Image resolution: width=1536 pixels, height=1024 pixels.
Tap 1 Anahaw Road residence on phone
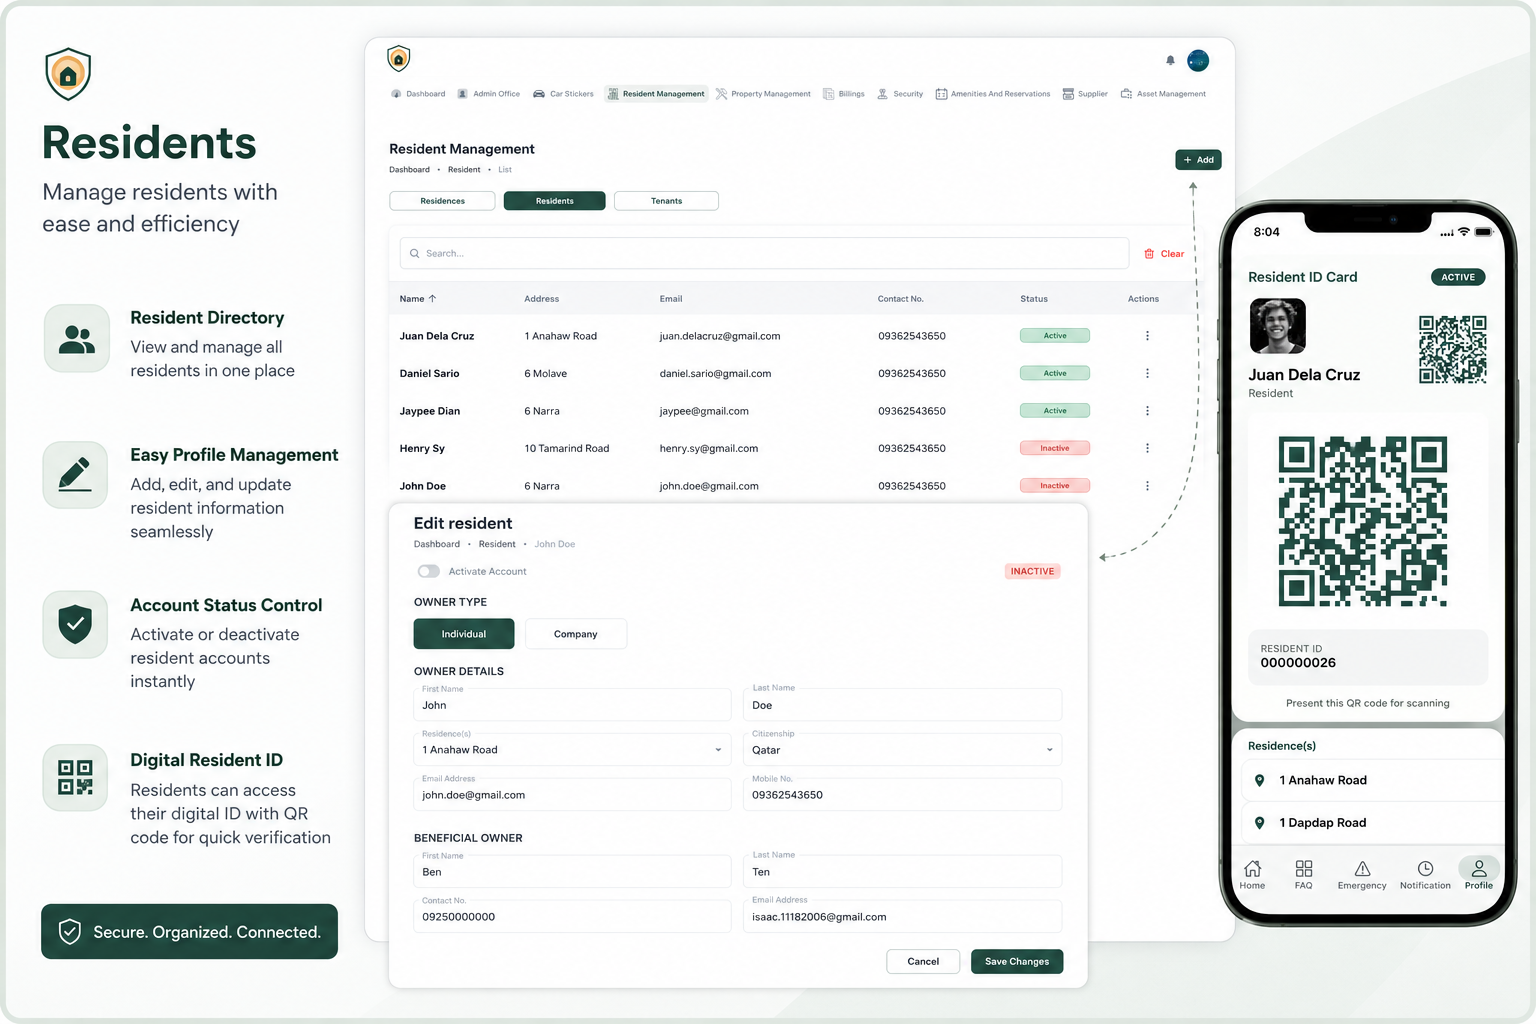tap(1374, 781)
